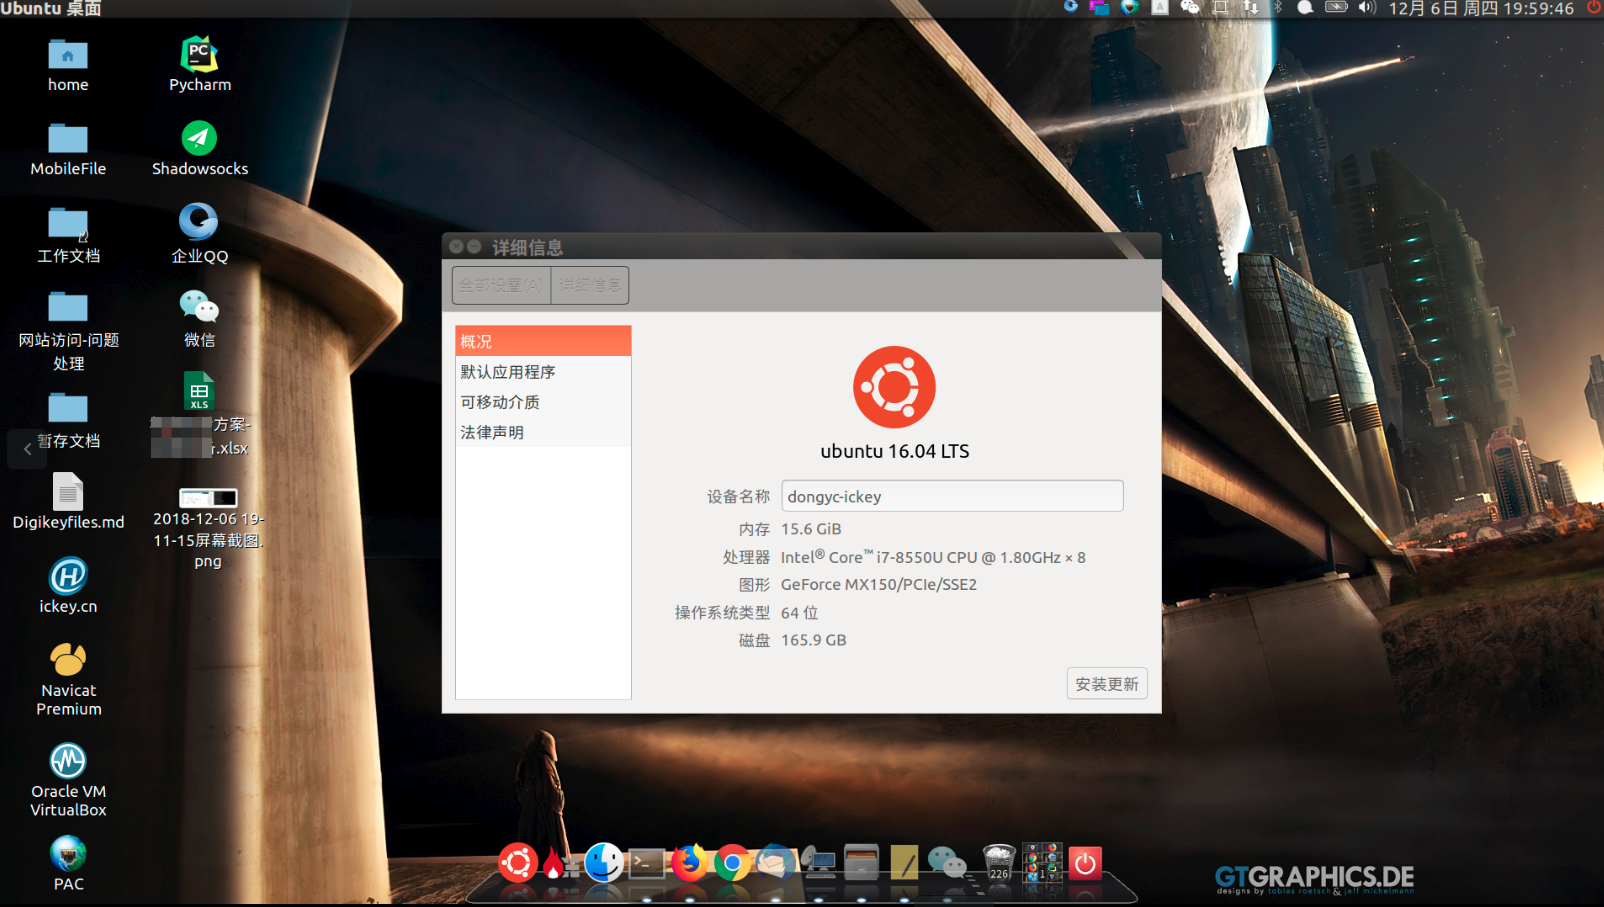Open the trash bin showing 226
The height and width of the screenshot is (907, 1604).
[x=998, y=862]
